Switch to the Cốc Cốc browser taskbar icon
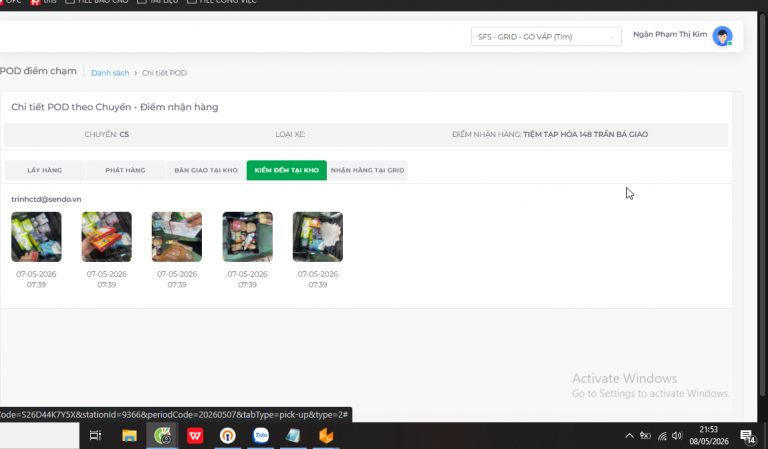This screenshot has width=768, height=449. pos(162,435)
